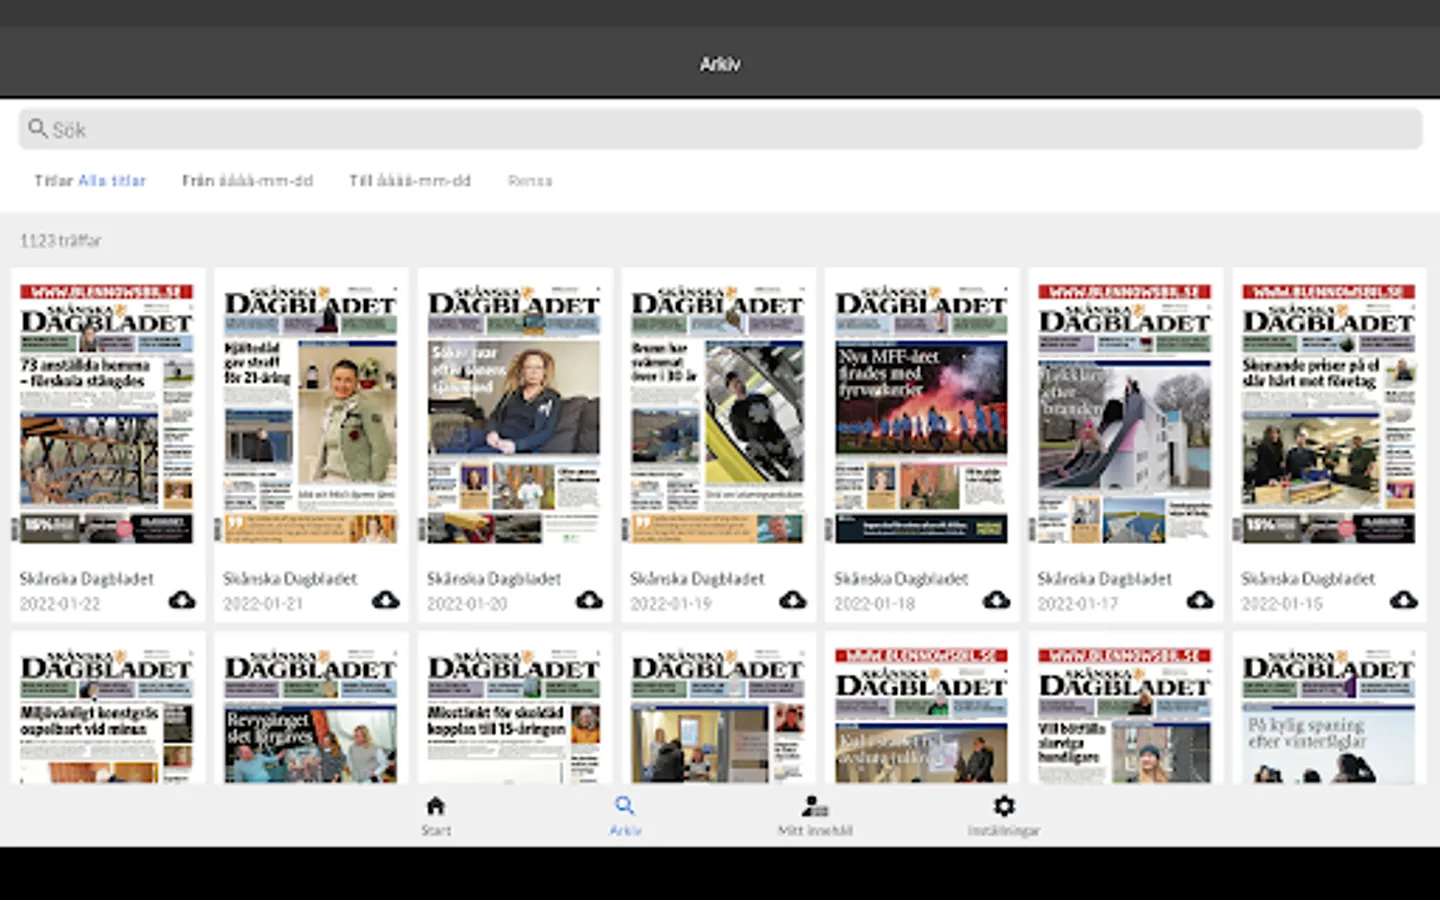
Task: Open the front page cover of the 2022-01-15 issue
Action: (x=1329, y=413)
